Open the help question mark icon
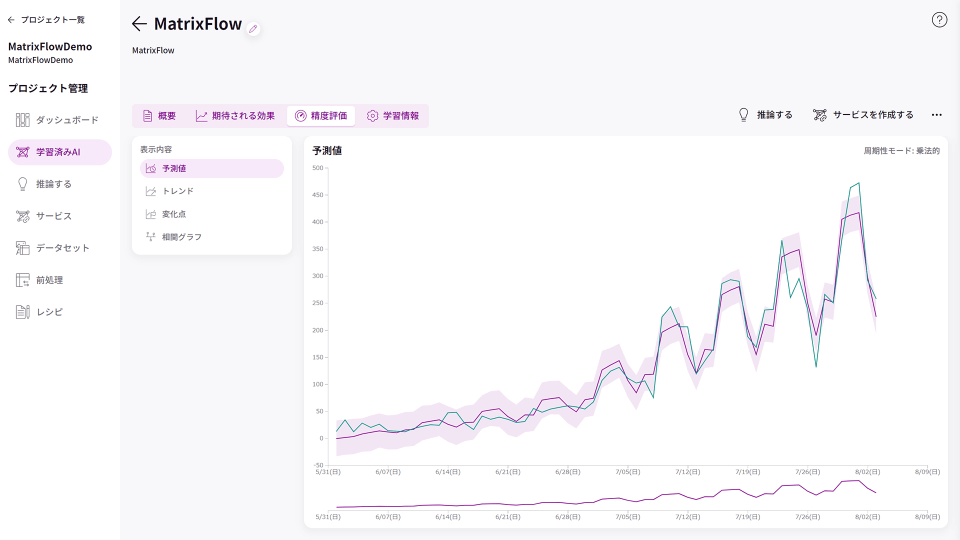Image resolution: width=960 pixels, height=540 pixels. [939, 20]
